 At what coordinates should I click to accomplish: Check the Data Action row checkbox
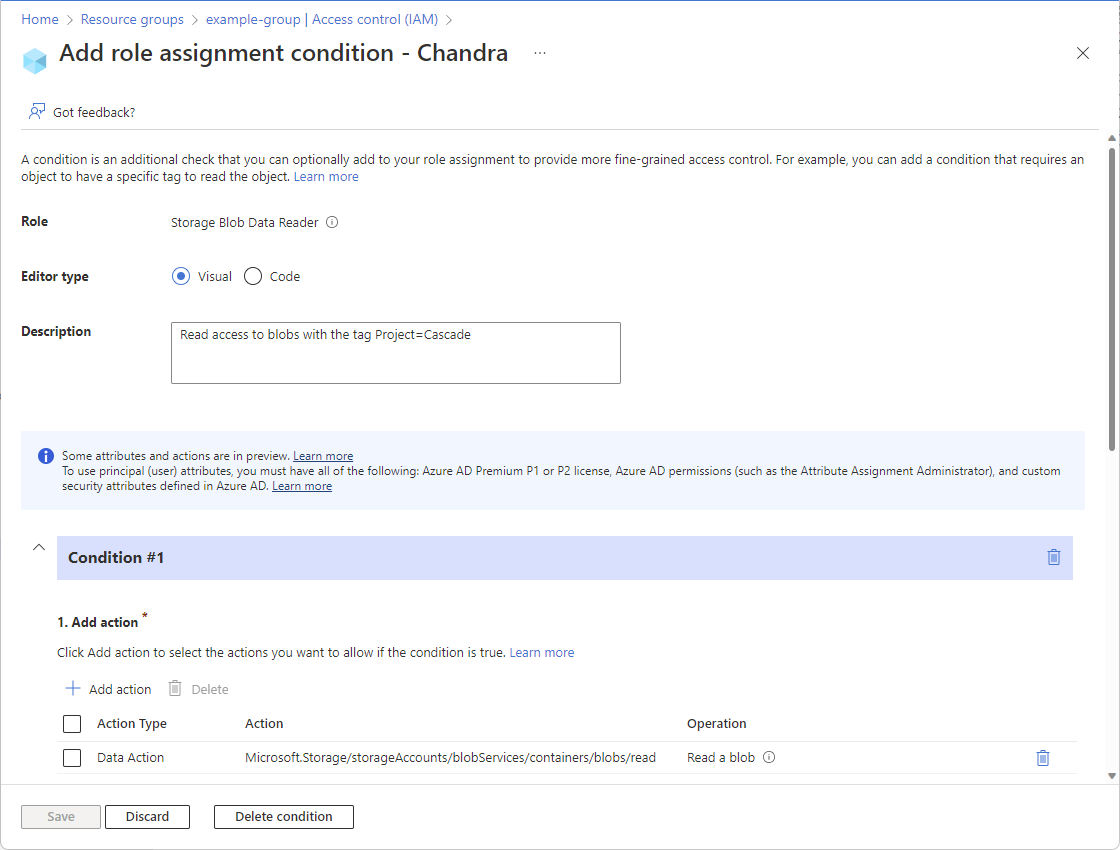[72, 758]
